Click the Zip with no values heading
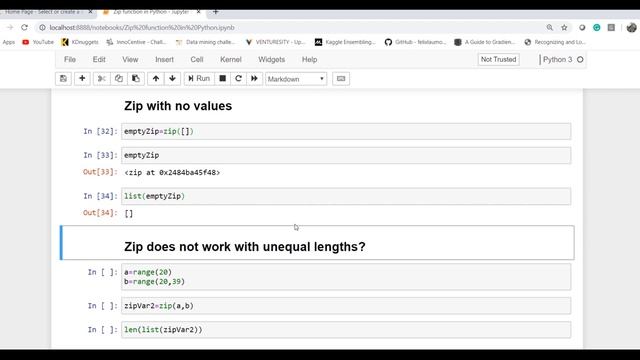The width and height of the screenshot is (640, 360). pos(178,106)
